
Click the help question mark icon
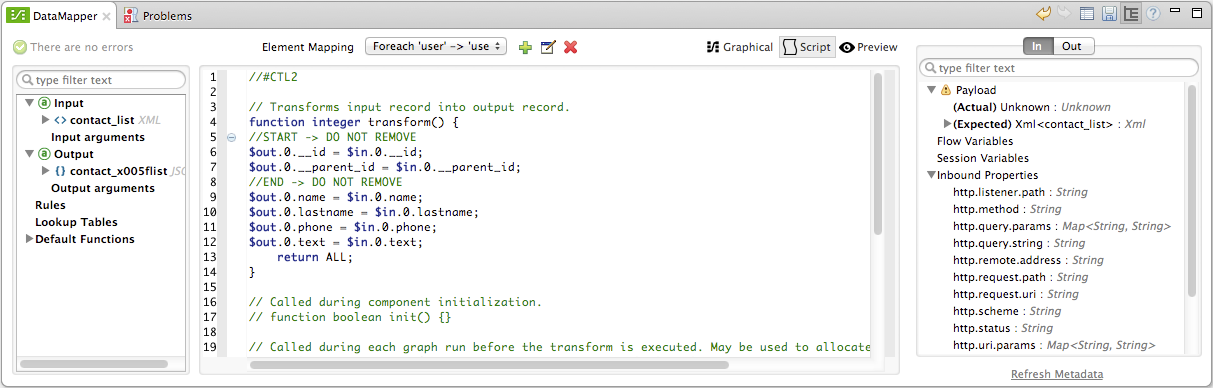1153,14
